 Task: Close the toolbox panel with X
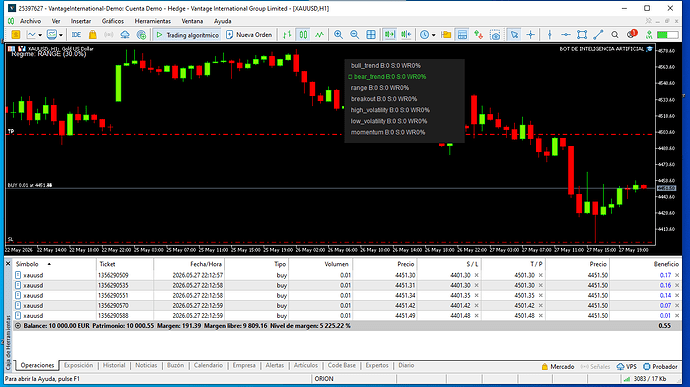(8, 264)
